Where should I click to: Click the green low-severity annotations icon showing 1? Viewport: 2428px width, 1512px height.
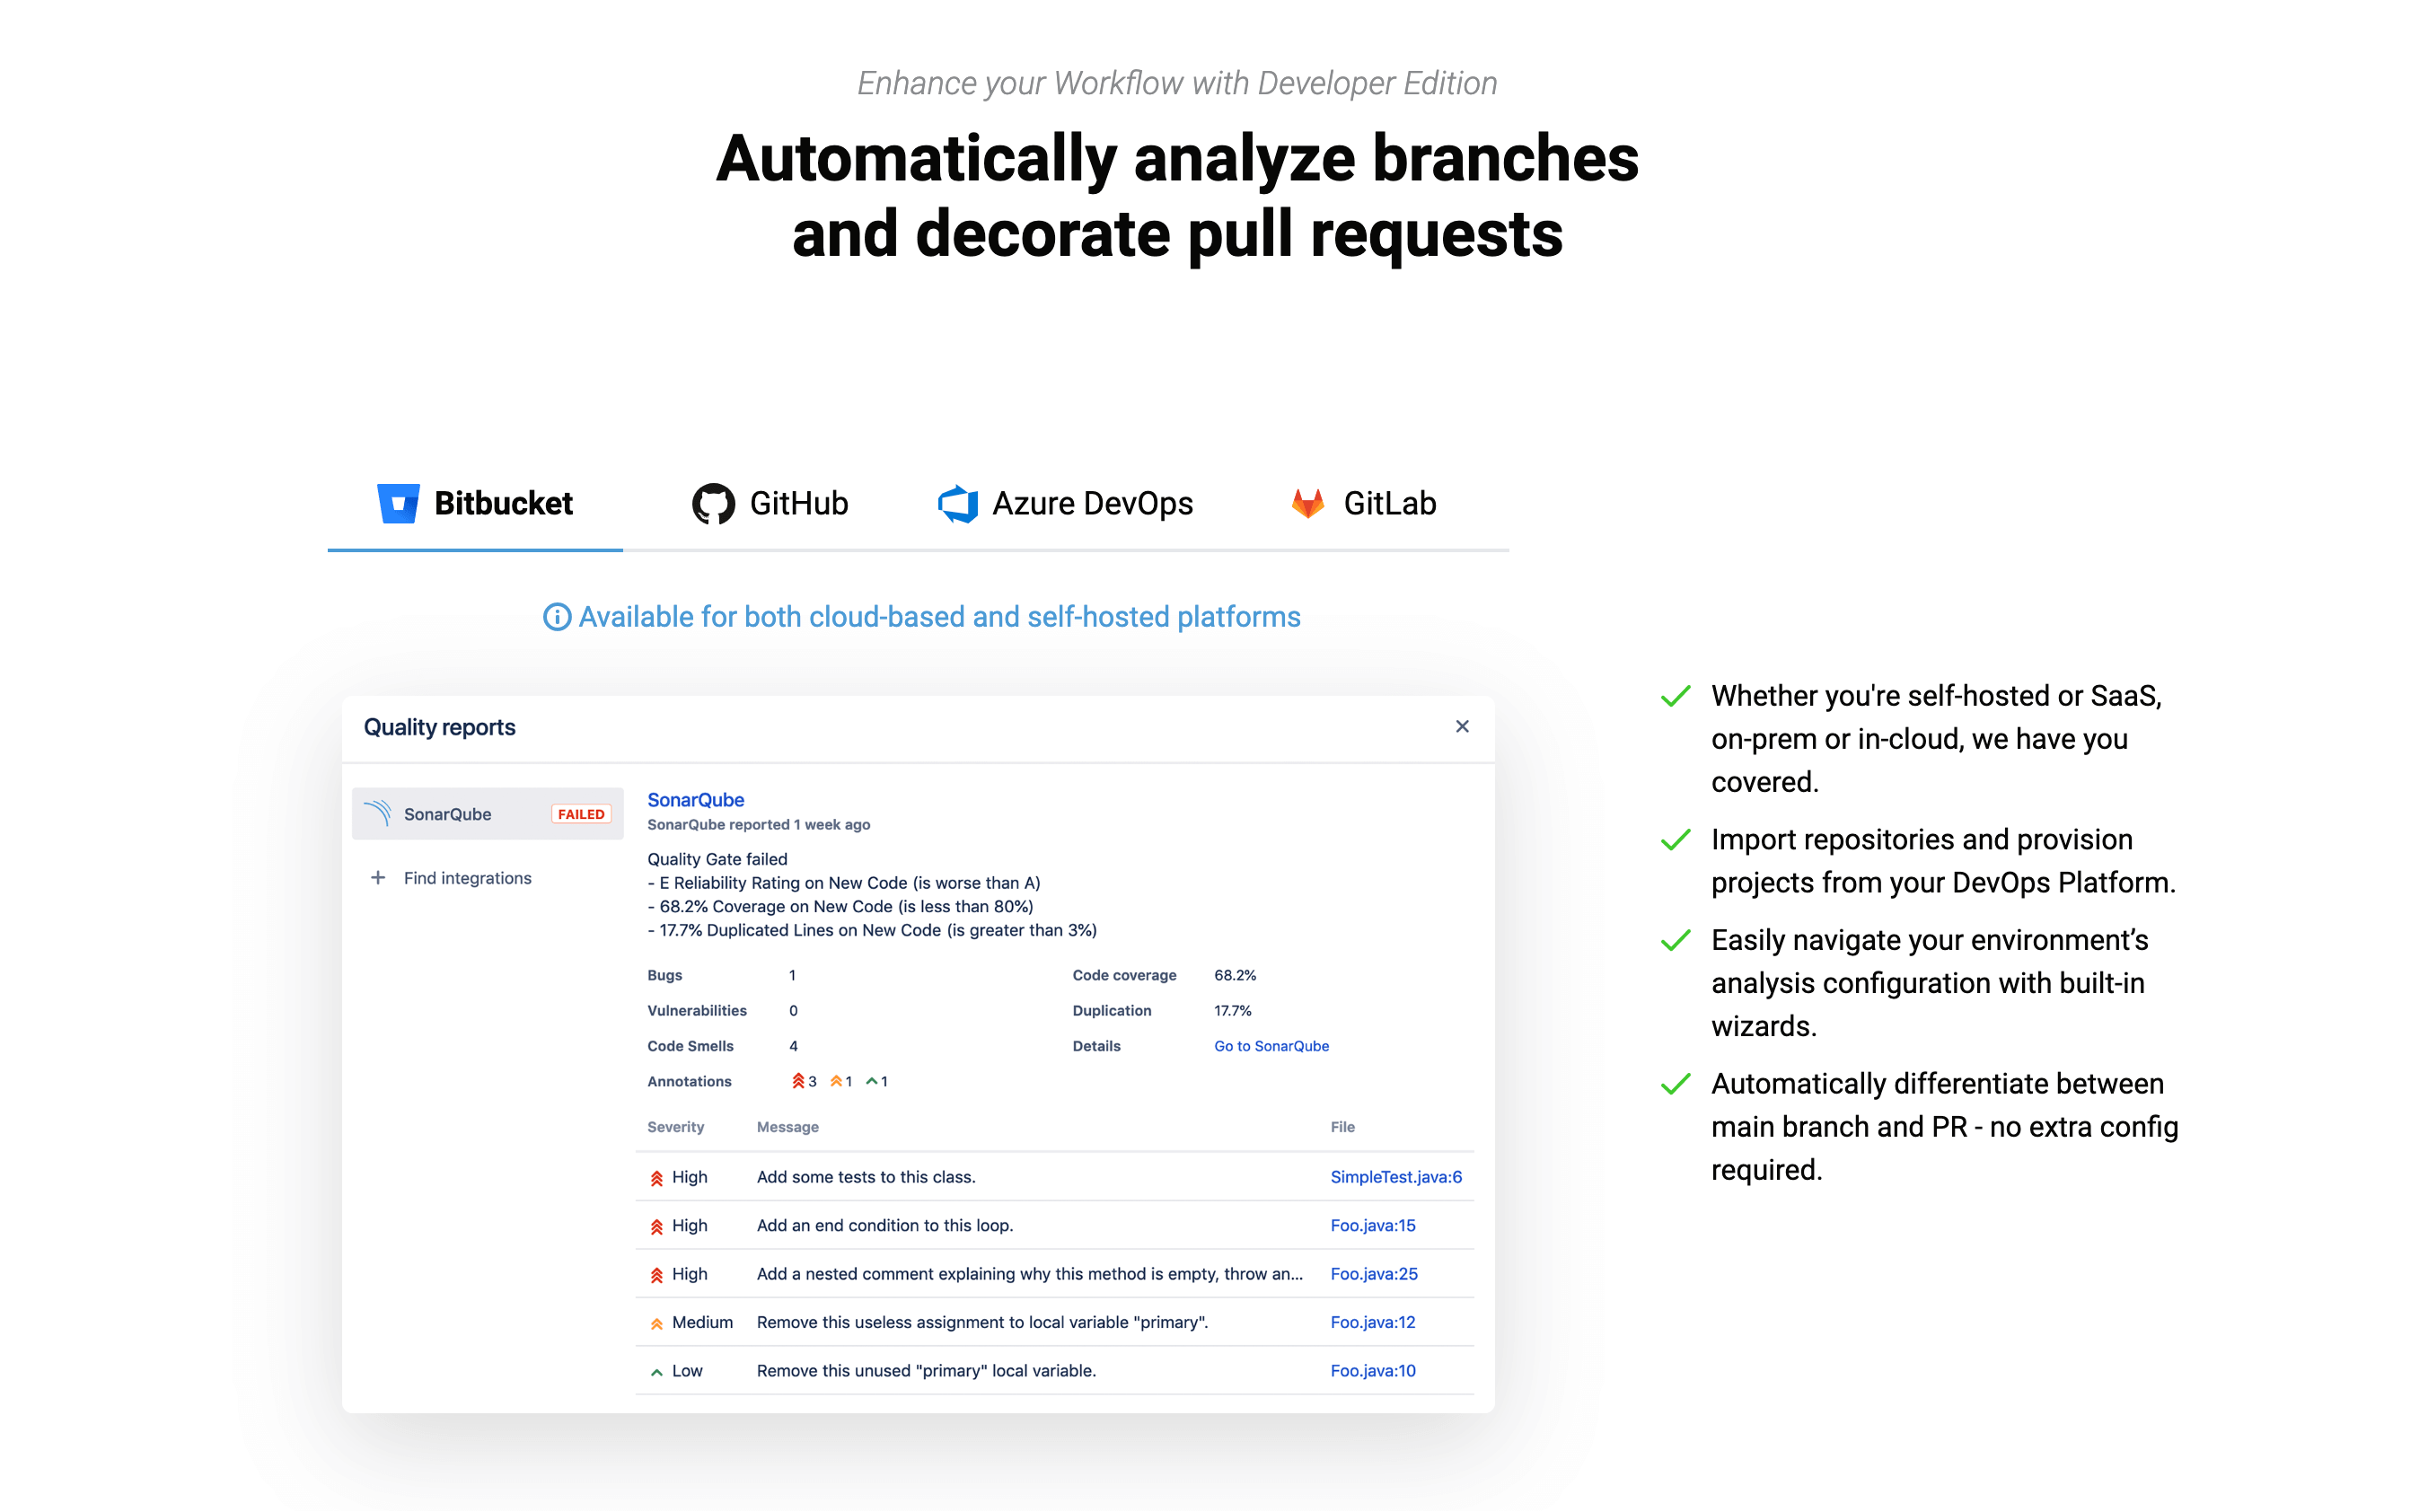coord(872,1081)
